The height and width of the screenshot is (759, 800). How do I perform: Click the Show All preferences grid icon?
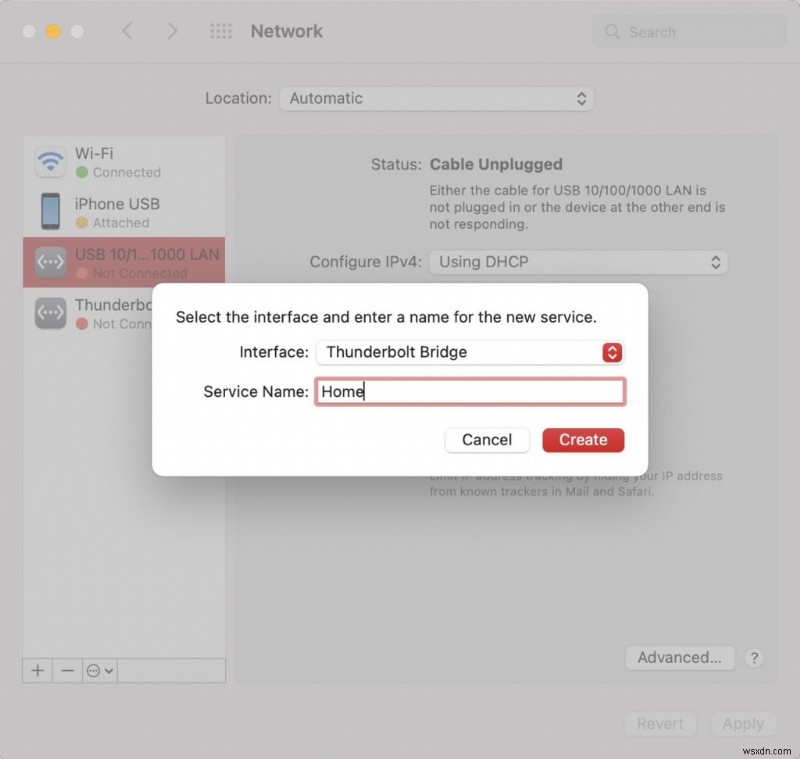[220, 31]
